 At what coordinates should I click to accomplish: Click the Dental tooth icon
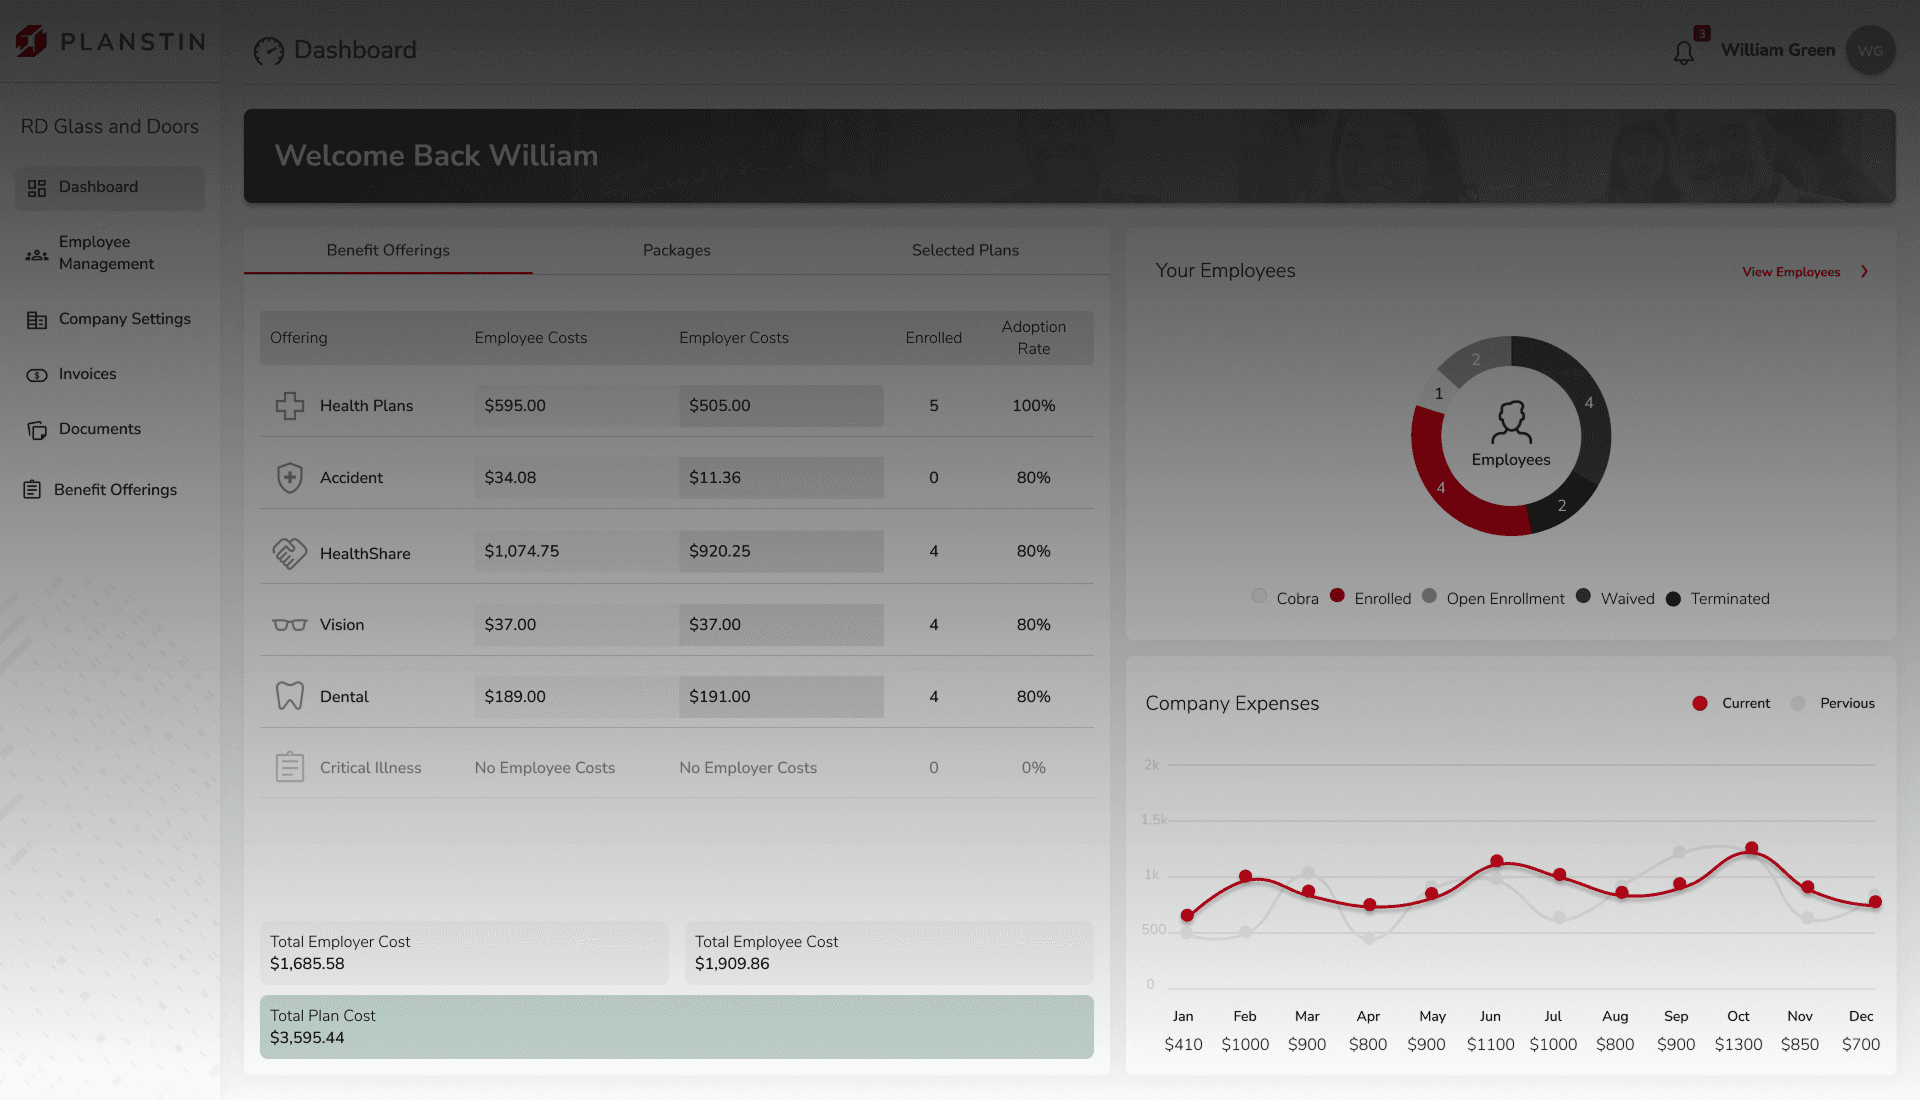[x=290, y=696]
